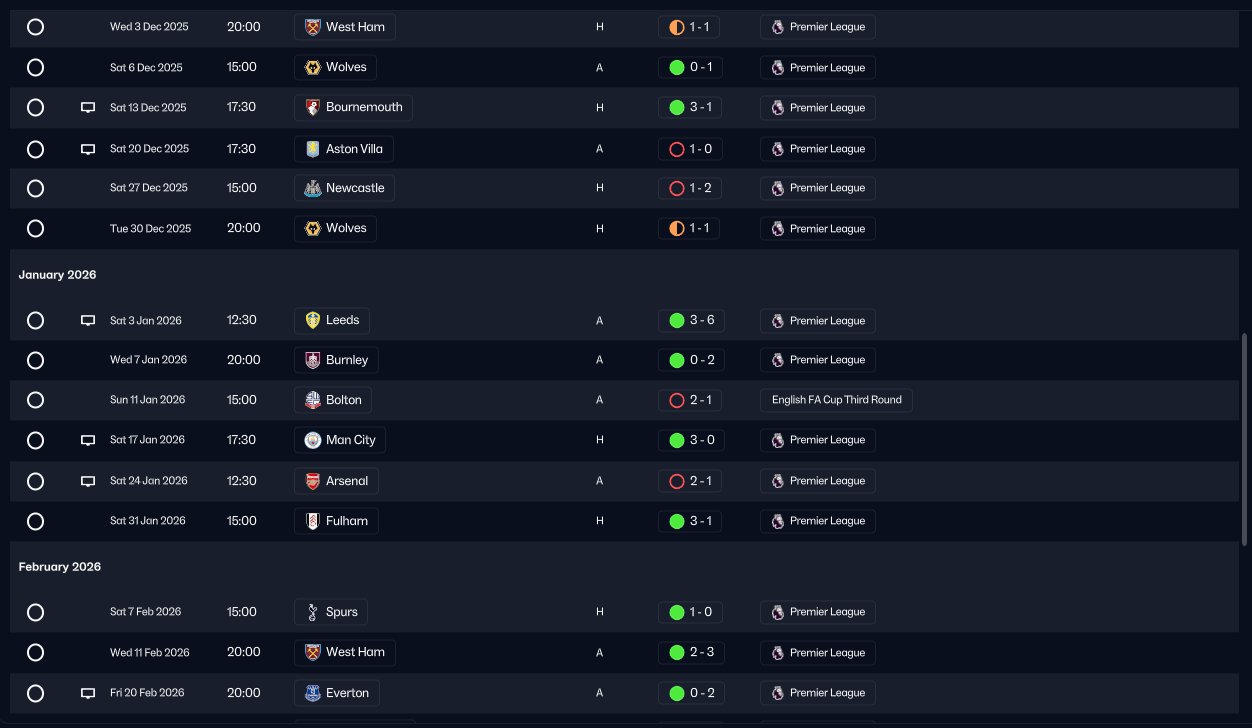Open the Burnley club button

point(336,360)
